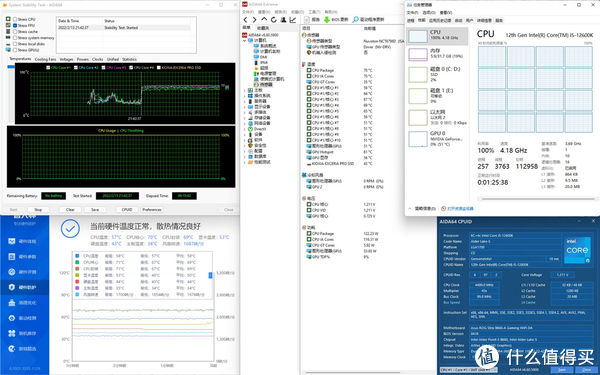Open hardware parameters icon in blue sidebar

point(12,256)
